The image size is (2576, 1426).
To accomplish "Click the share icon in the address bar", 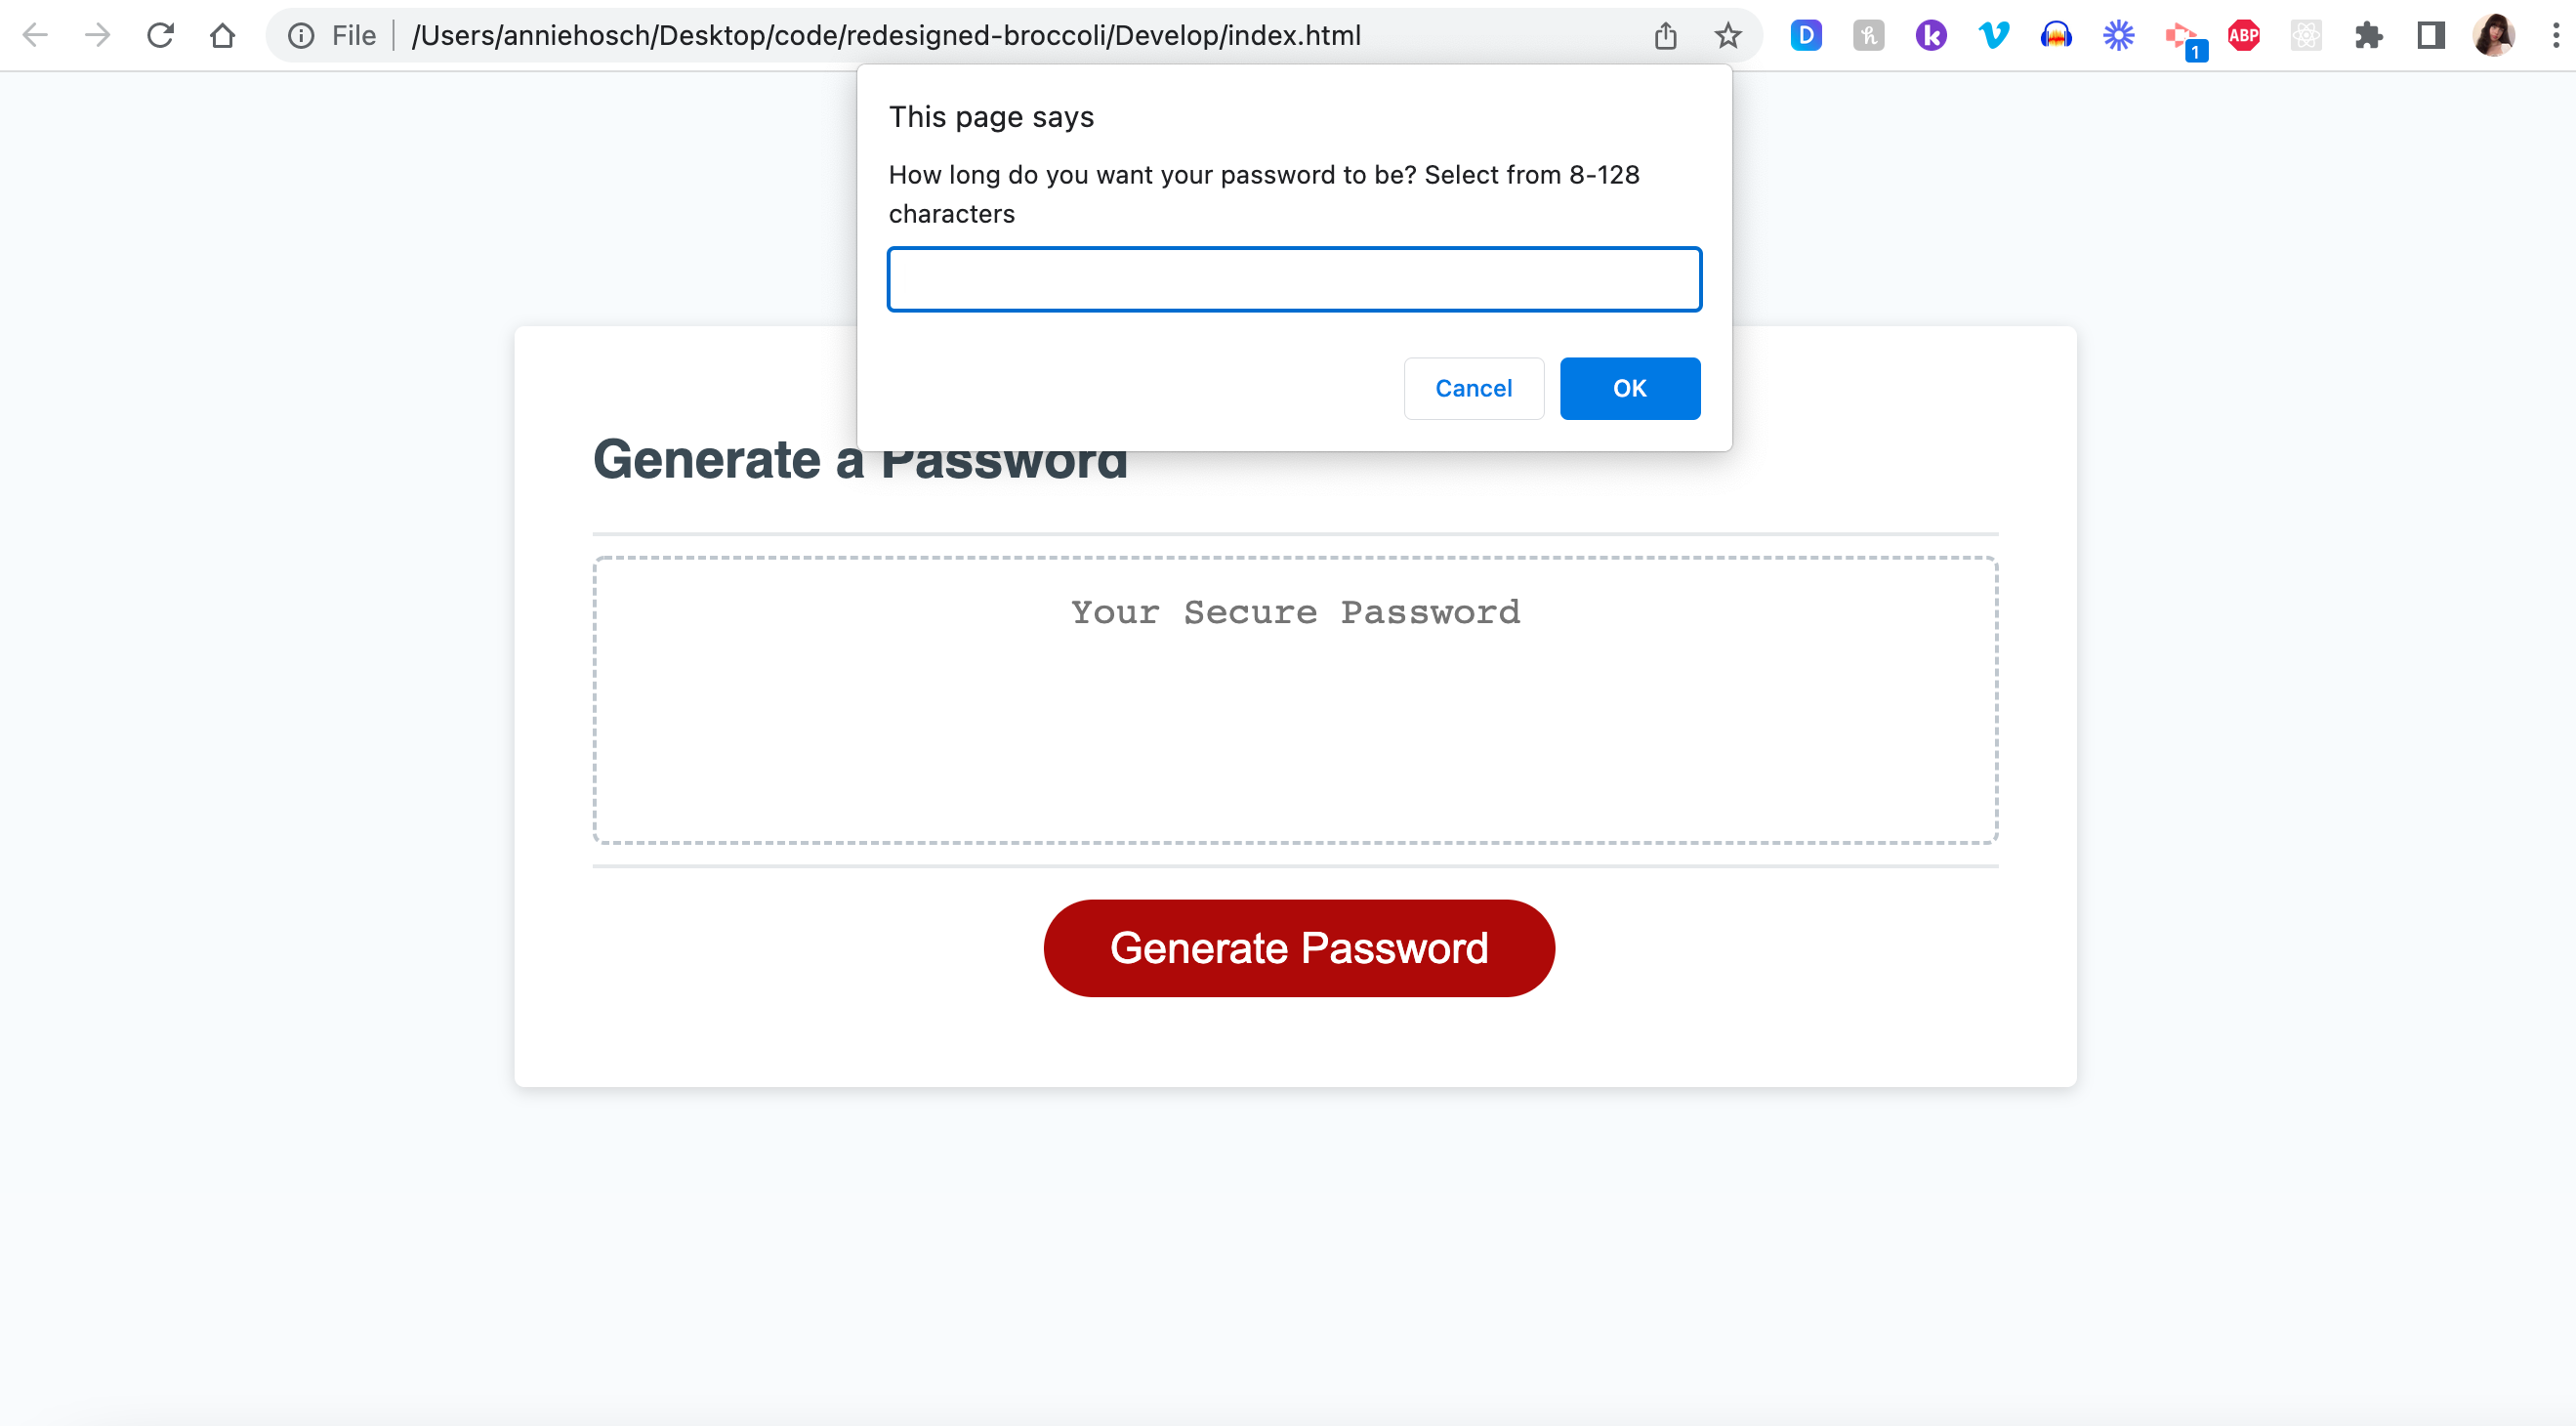I will (1665, 35).
